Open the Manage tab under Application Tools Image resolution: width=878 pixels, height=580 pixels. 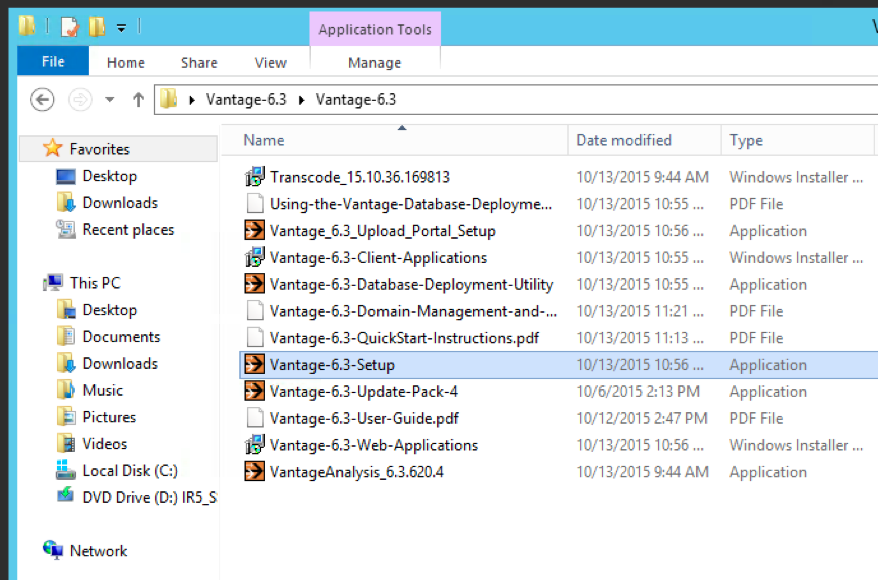tap(375, 63)
